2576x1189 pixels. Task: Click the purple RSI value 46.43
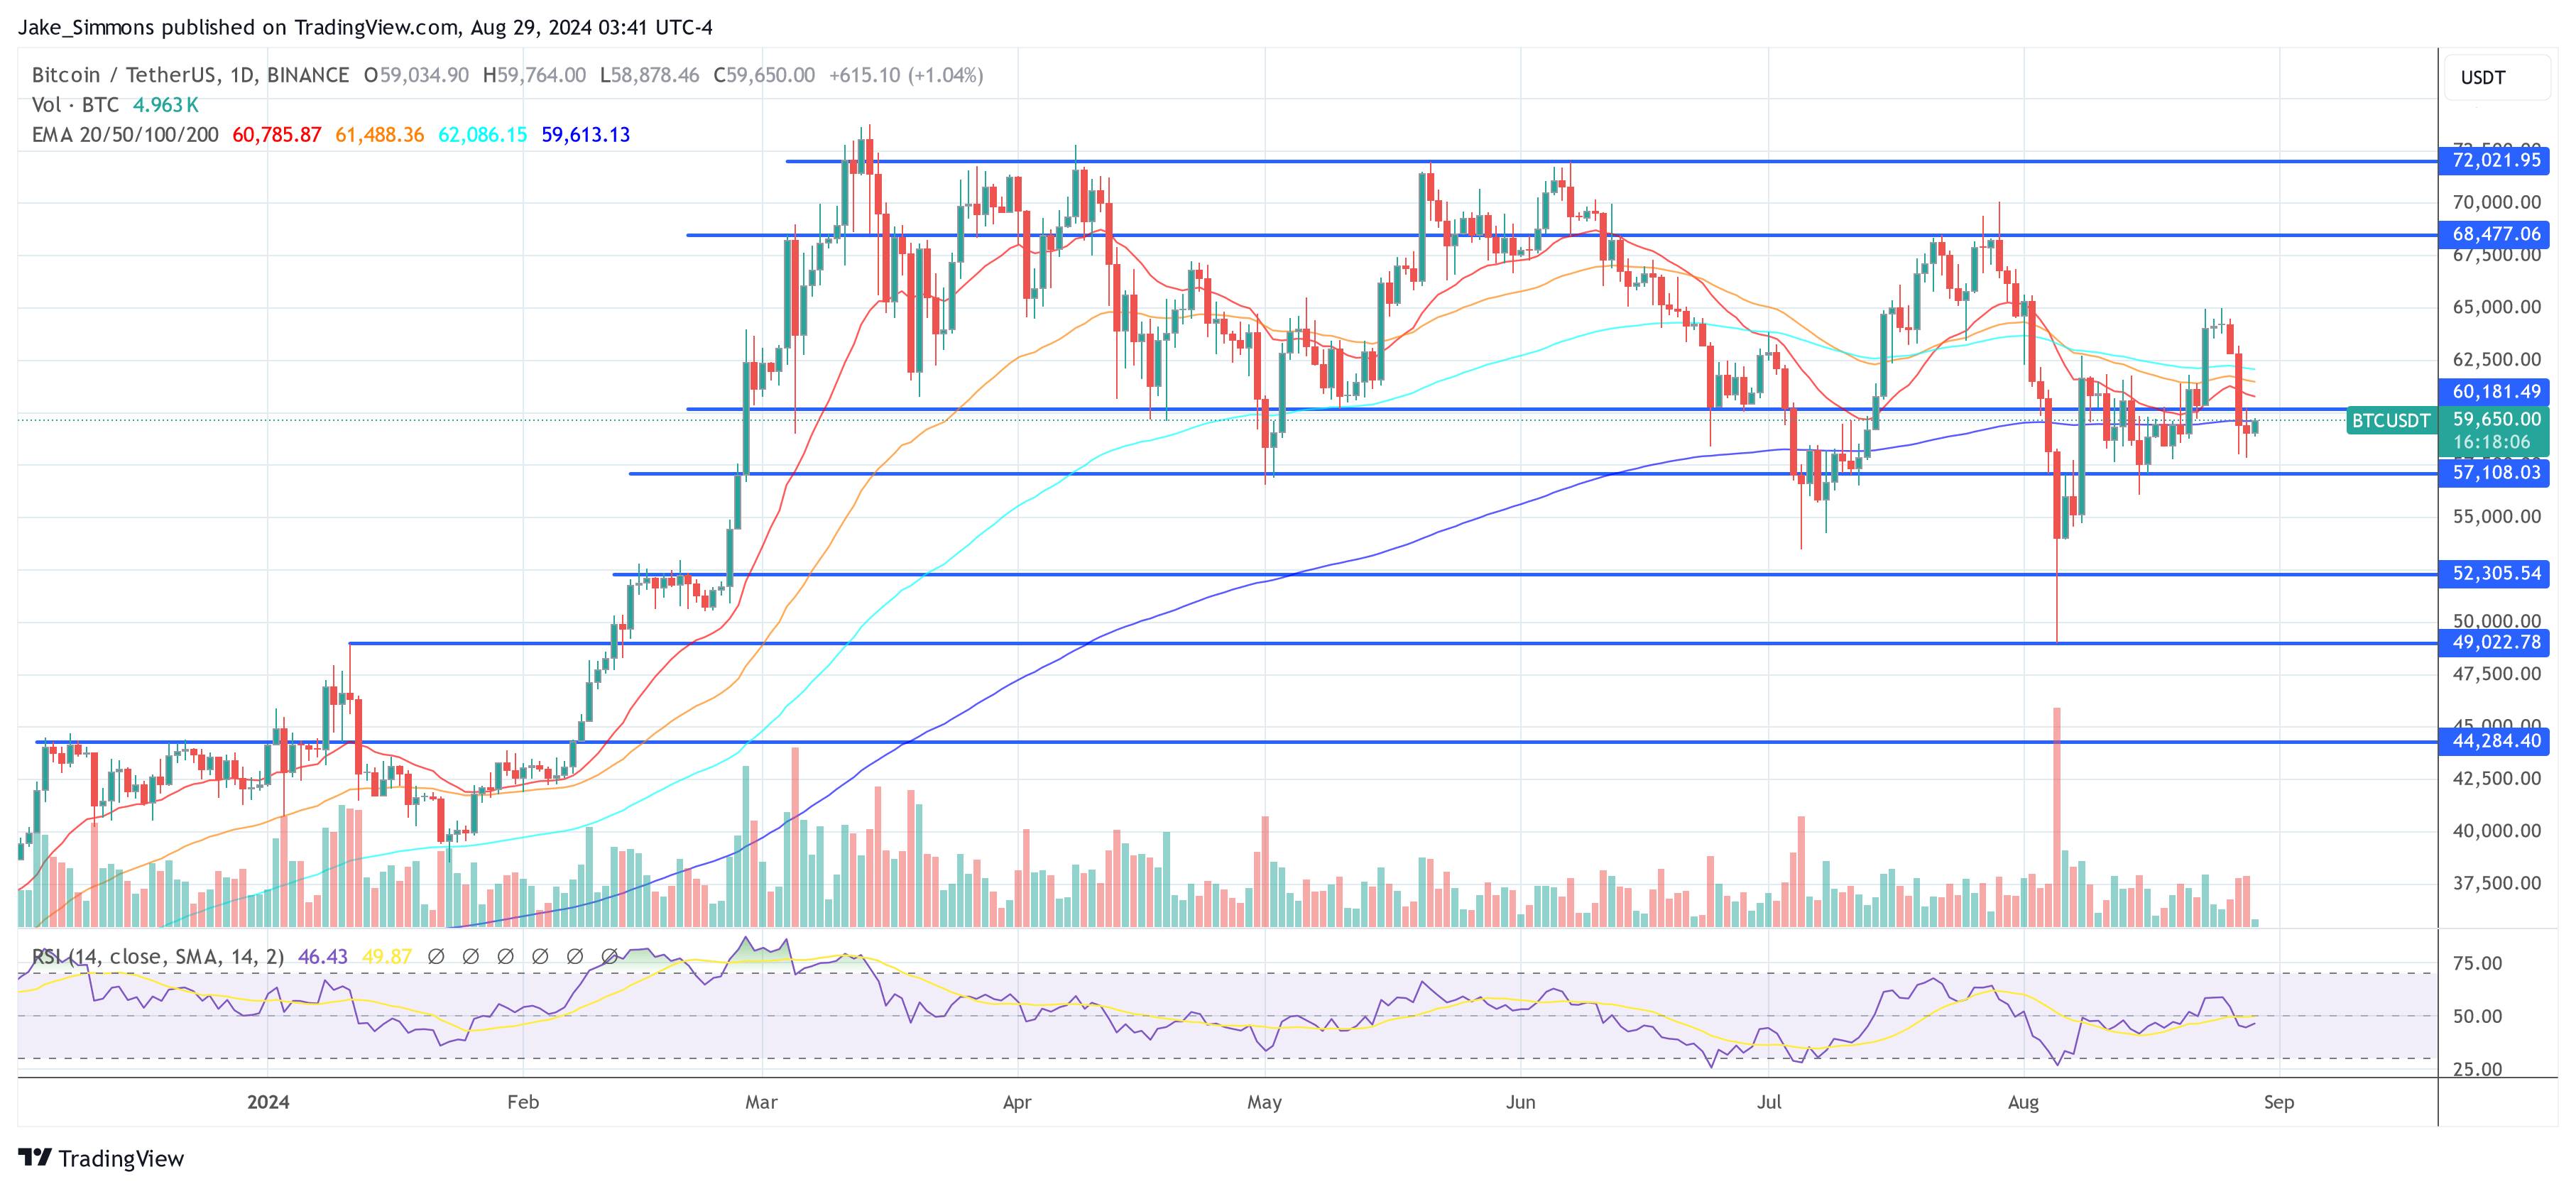[323, 957]
